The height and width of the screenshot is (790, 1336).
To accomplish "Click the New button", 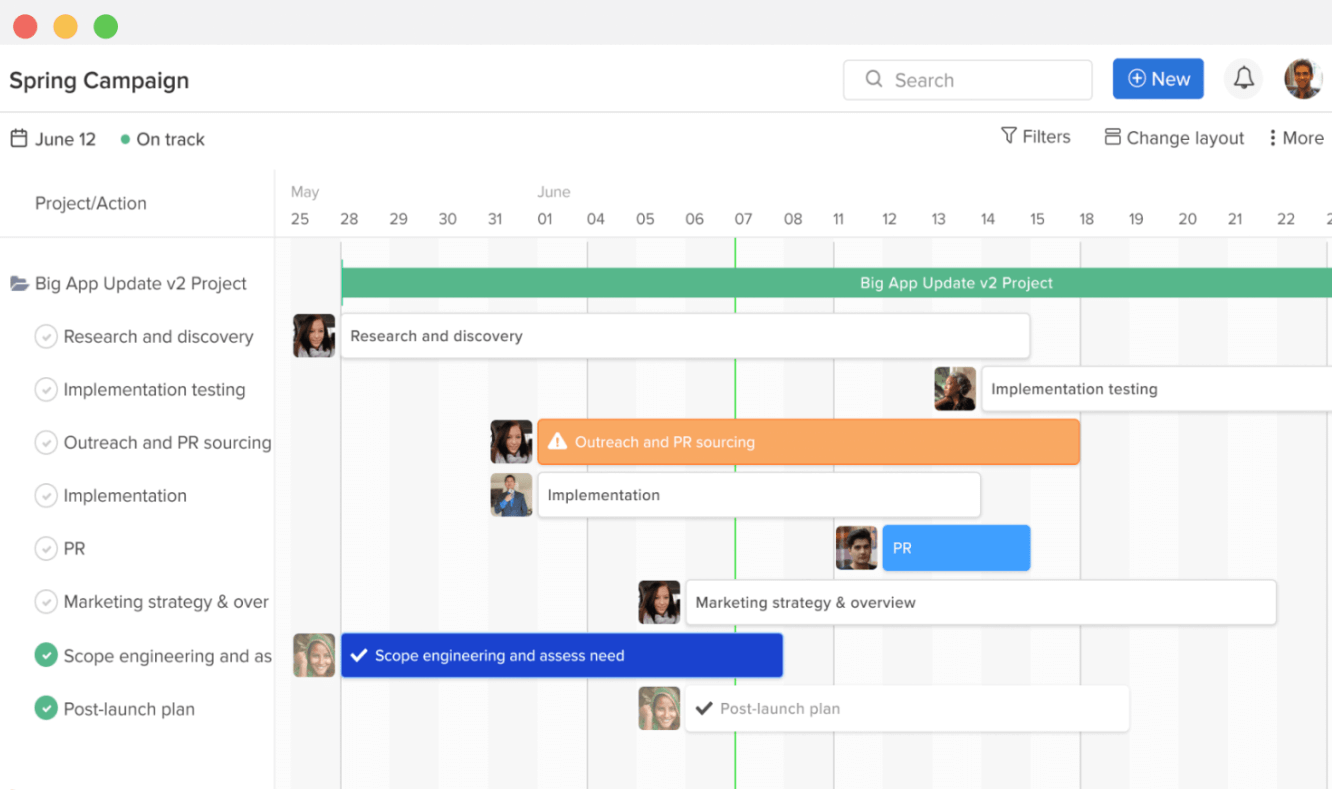I will point(1158,79).
